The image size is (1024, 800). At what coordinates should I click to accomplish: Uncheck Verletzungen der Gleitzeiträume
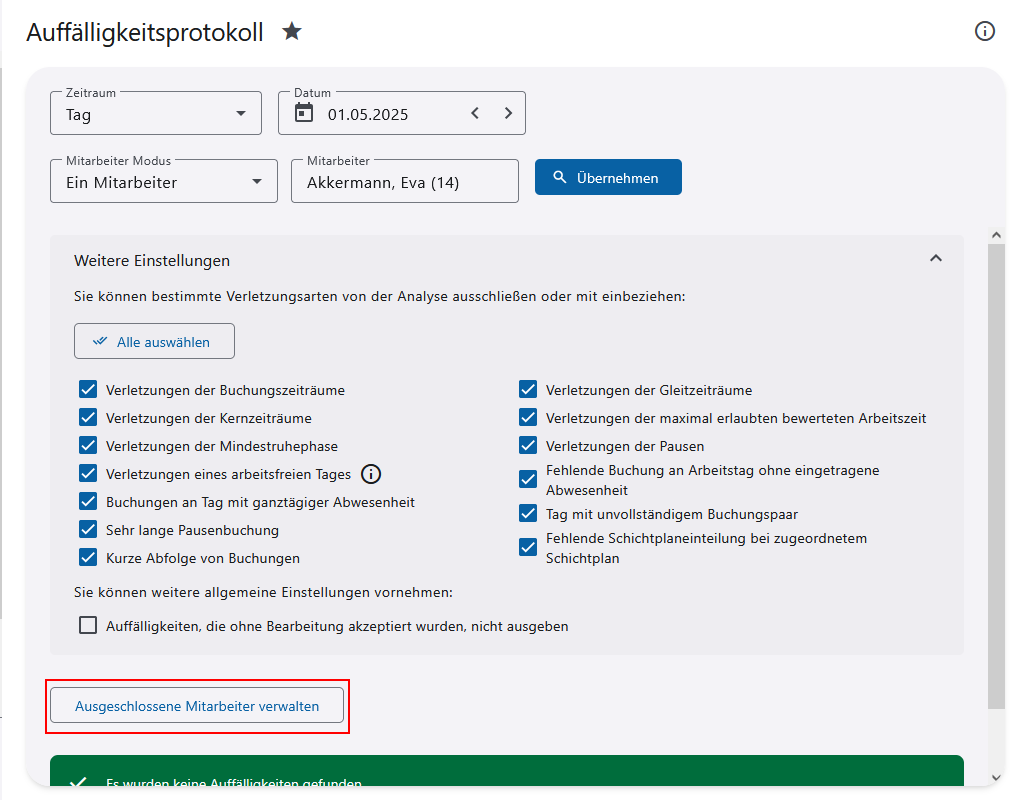pos(528,390)
